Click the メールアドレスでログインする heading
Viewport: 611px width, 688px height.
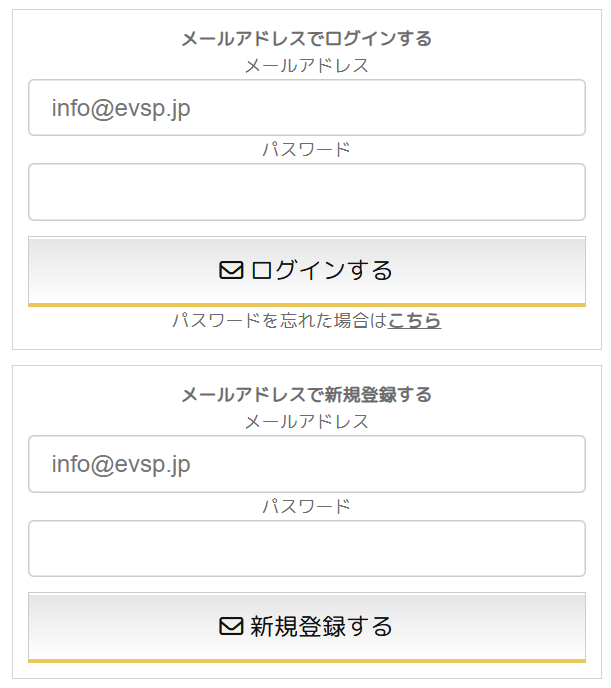306,39
